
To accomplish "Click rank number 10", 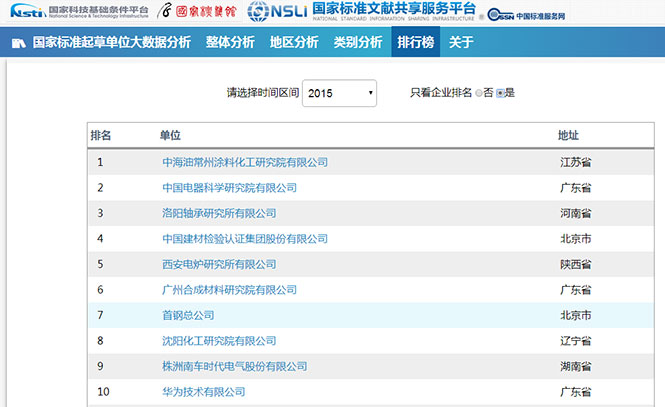I will pos(103,392).
